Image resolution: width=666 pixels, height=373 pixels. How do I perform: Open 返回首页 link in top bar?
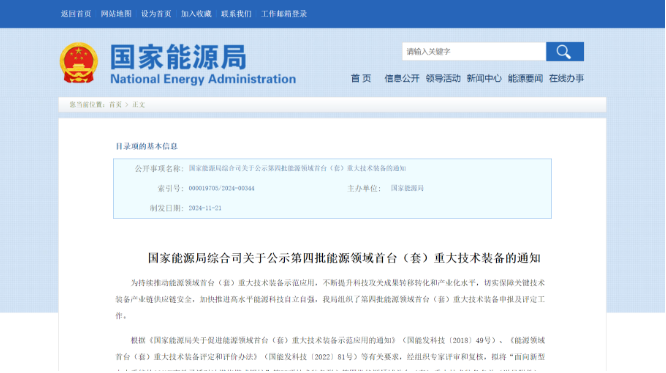(x=76, y=14)
